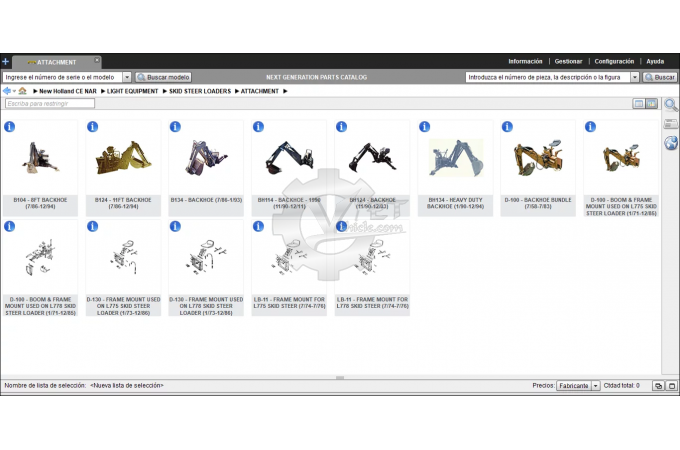The height and width of the screenshot is (450, 680).
Task: Go to the Home icon in breadcrumb
Action: click(23, 91)
